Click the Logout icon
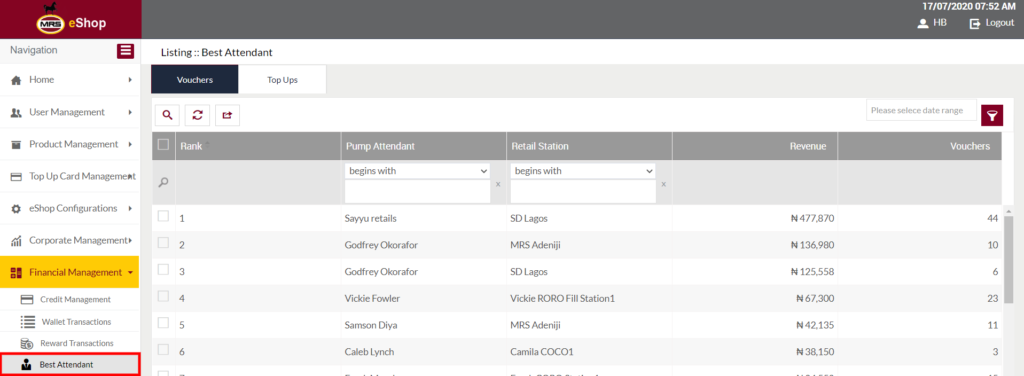The height and width of the screenshot is (376, 1024). pyautogui.click(x=975, y=24)
